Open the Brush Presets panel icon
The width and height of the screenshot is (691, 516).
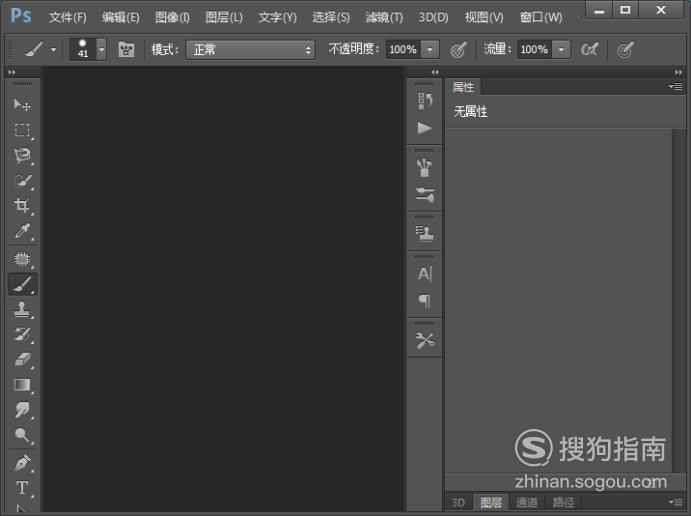[425, 168]
